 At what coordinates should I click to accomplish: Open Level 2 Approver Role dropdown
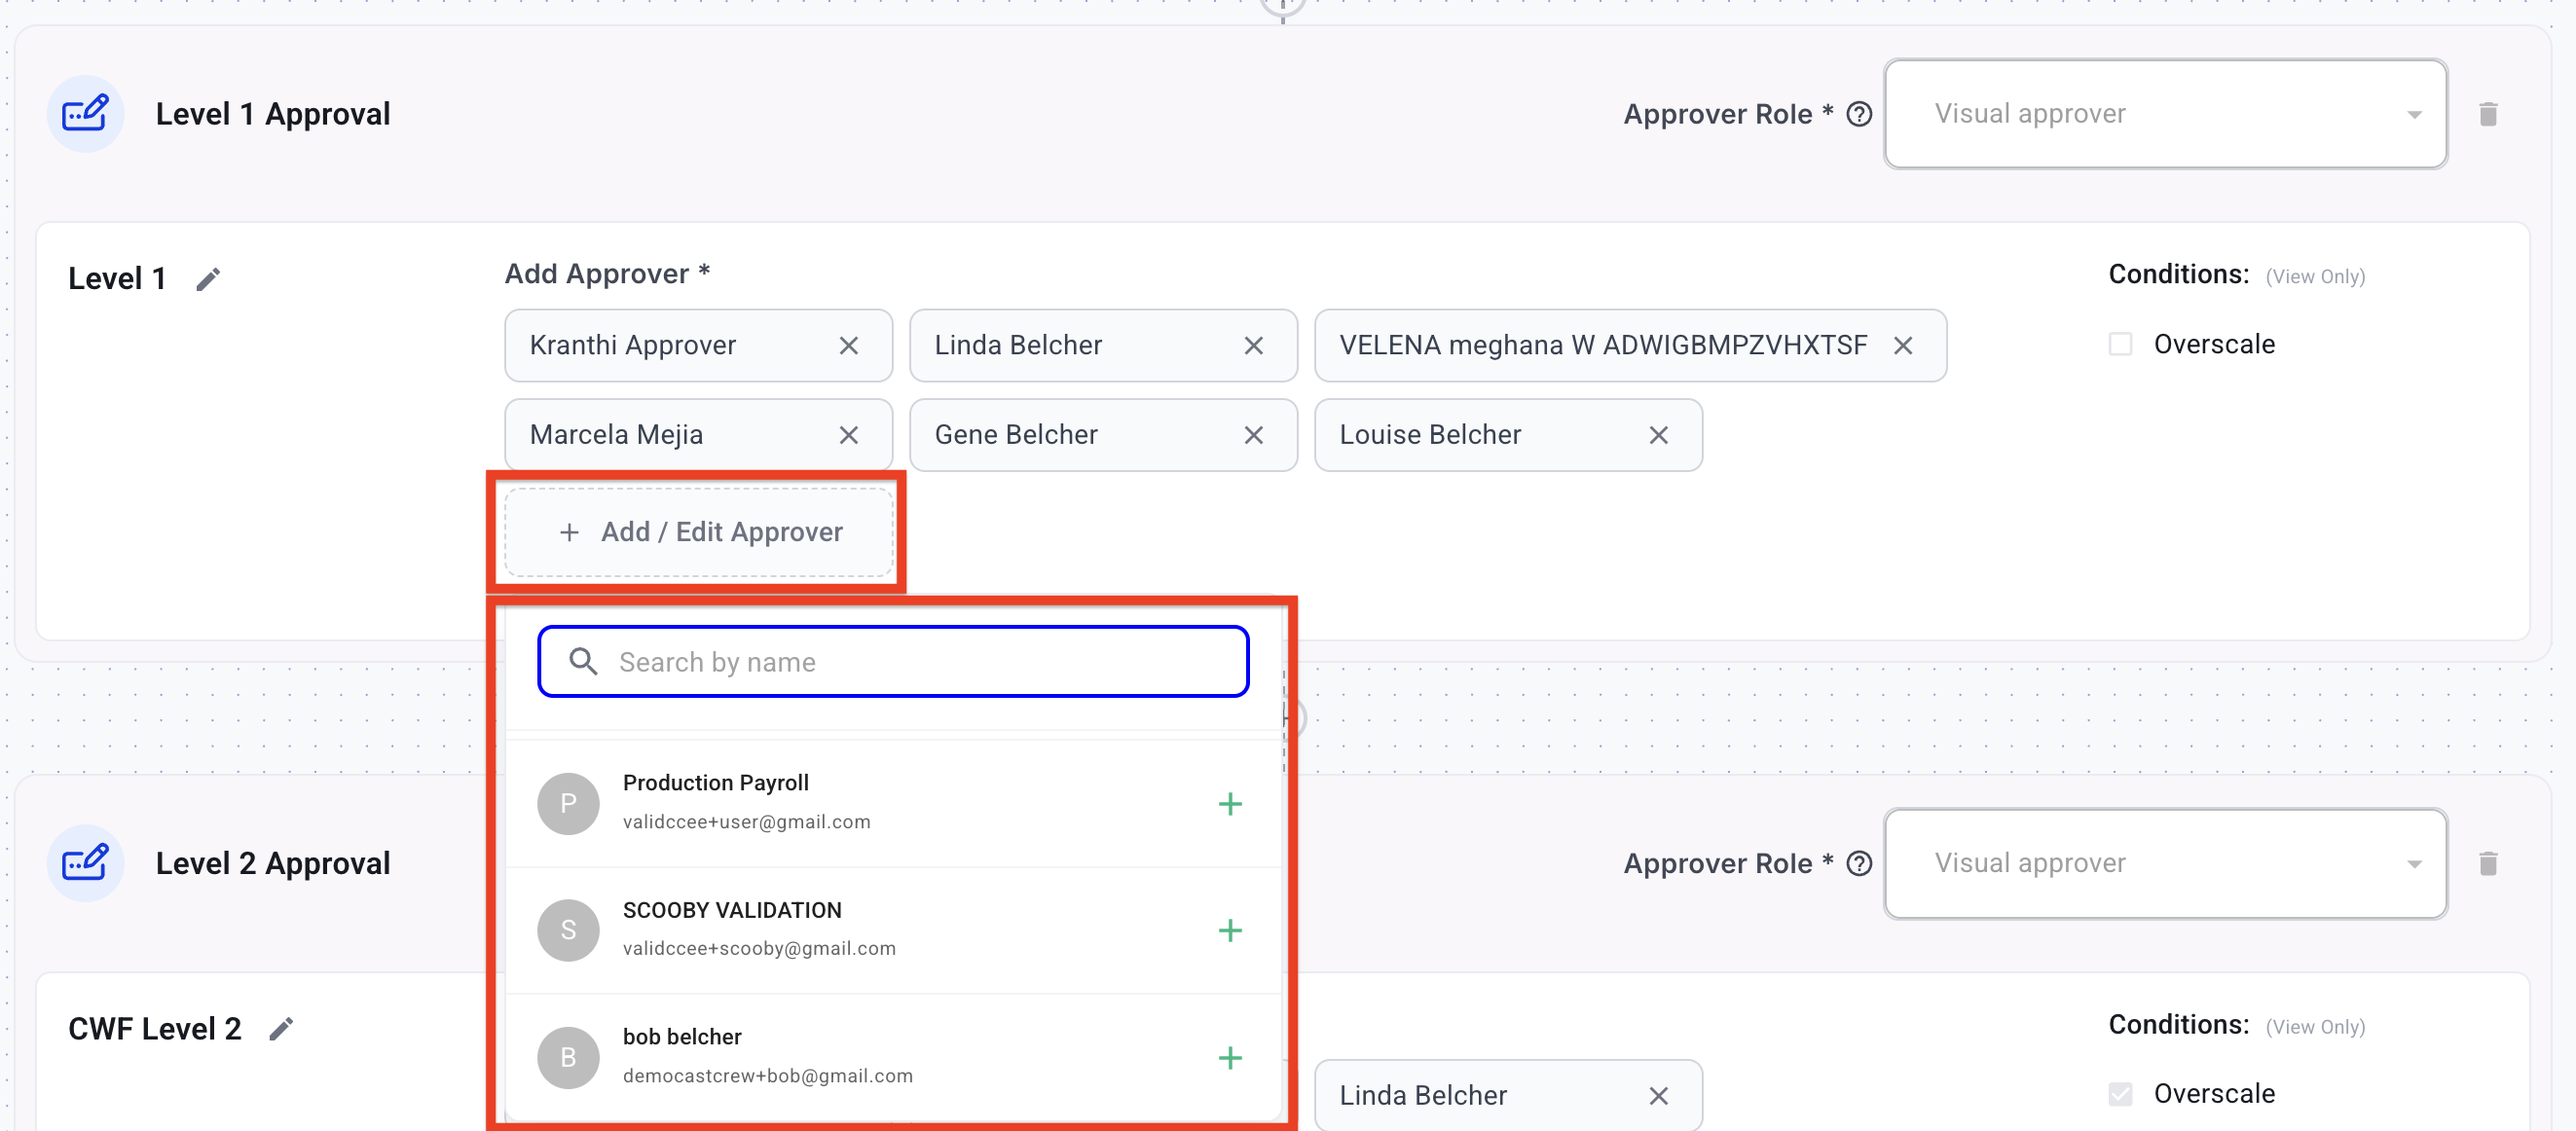[x=2166, y=863]
